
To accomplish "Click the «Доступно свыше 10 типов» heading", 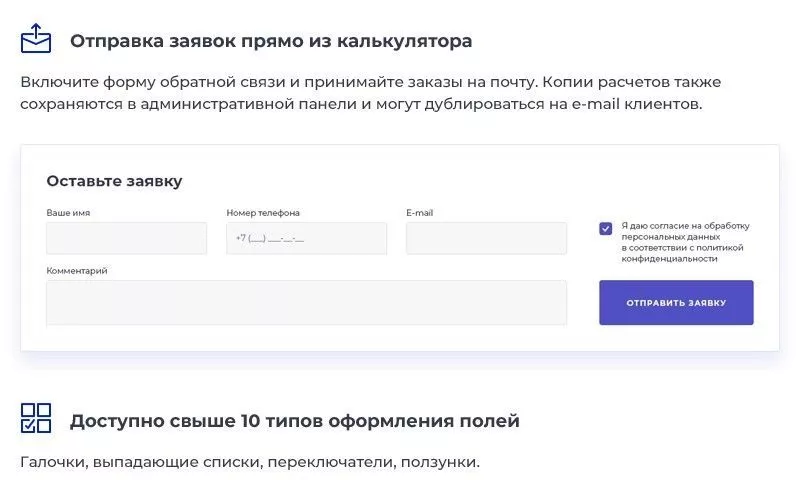I will click(295, 421).
